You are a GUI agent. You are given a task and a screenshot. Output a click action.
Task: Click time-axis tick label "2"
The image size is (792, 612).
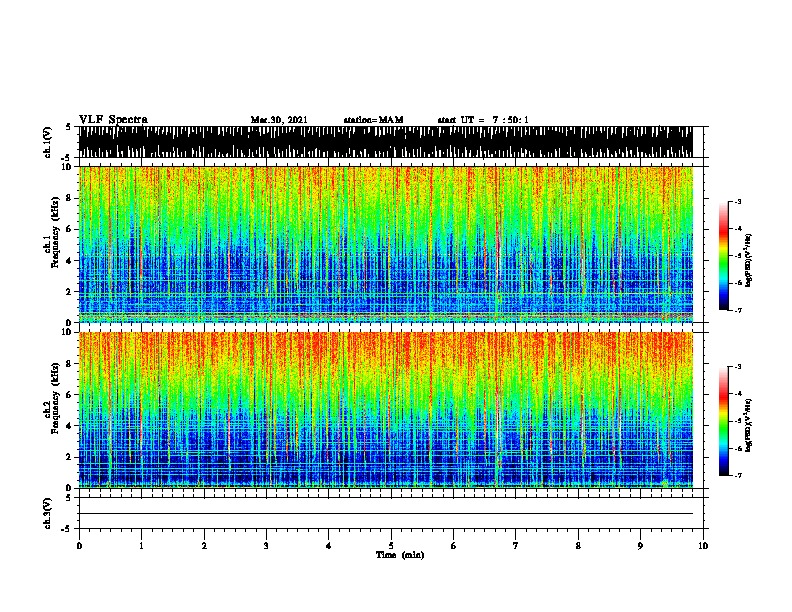204,546
